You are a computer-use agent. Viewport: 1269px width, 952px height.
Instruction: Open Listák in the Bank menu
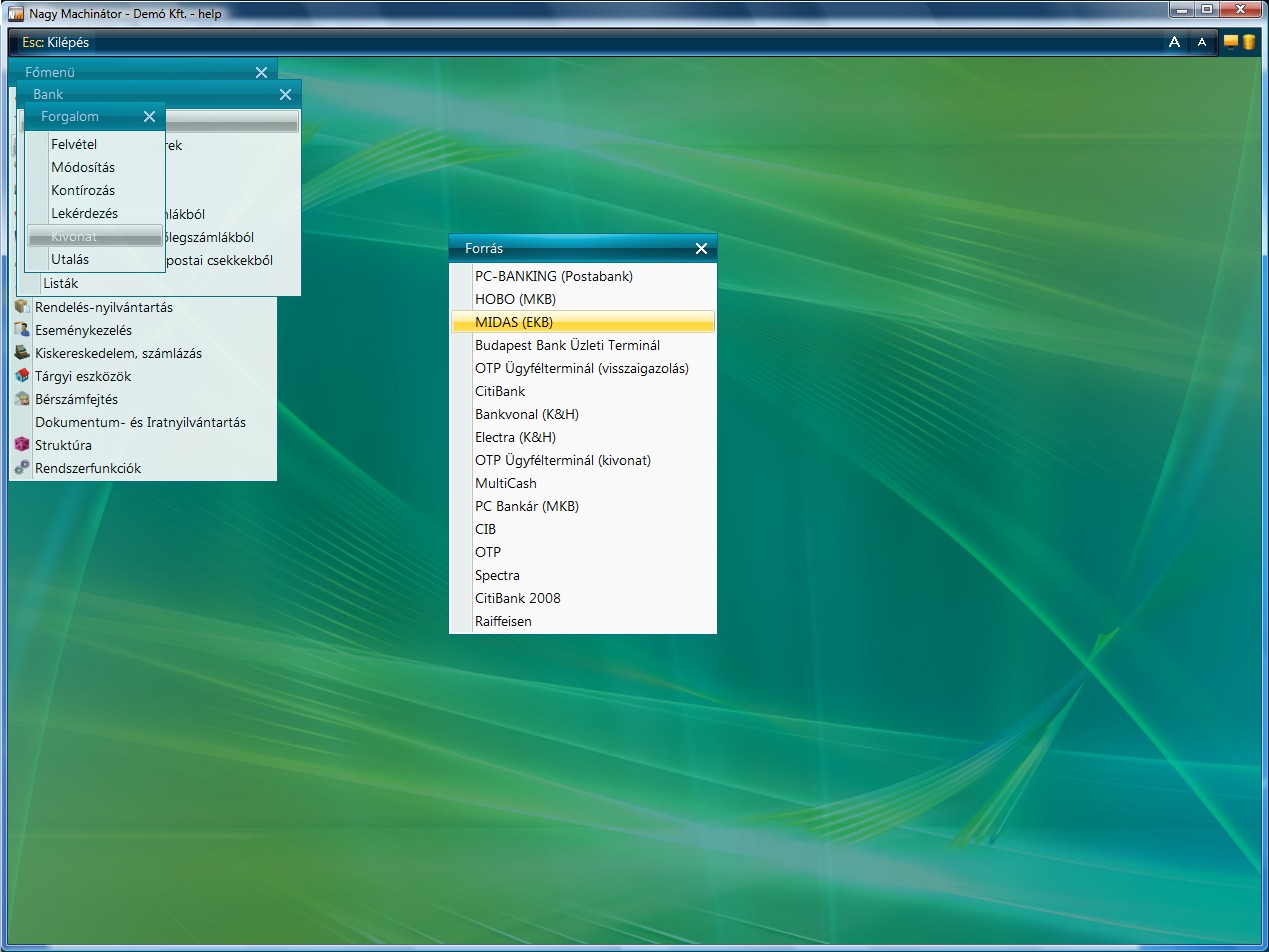[x=61, y=283]
